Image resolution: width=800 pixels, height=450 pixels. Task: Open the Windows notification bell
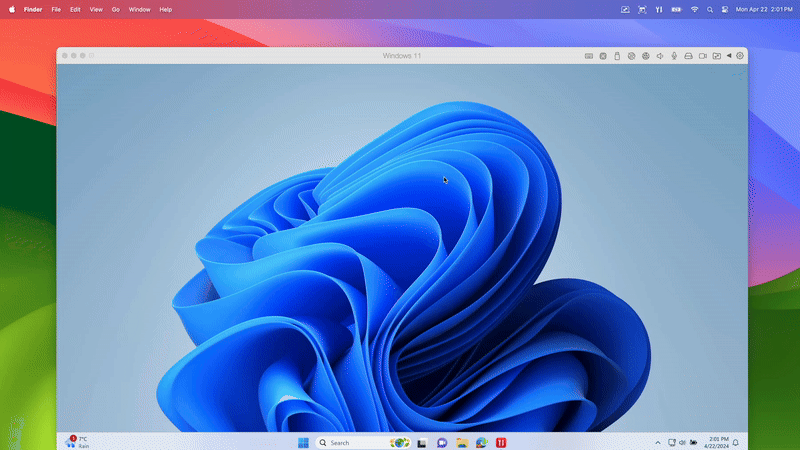click(x=736, y=442)
